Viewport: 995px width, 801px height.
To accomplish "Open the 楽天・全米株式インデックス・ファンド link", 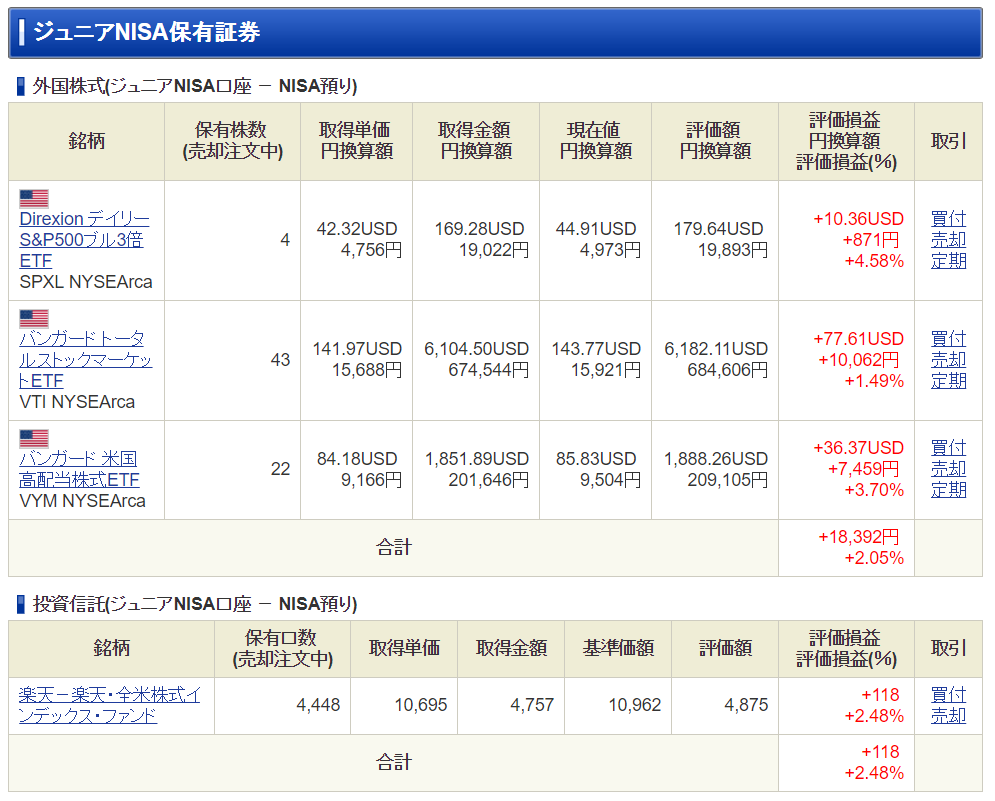I will pos(109,705).
